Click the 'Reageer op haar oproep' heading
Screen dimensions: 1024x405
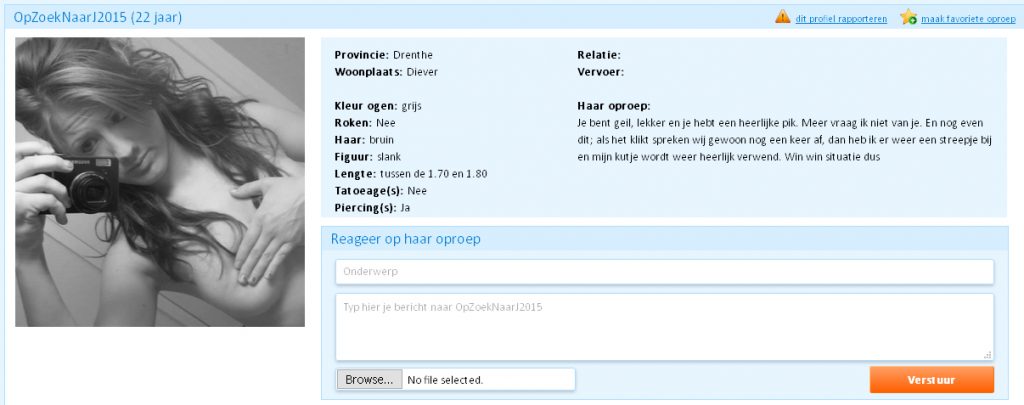tap(406, 239)
